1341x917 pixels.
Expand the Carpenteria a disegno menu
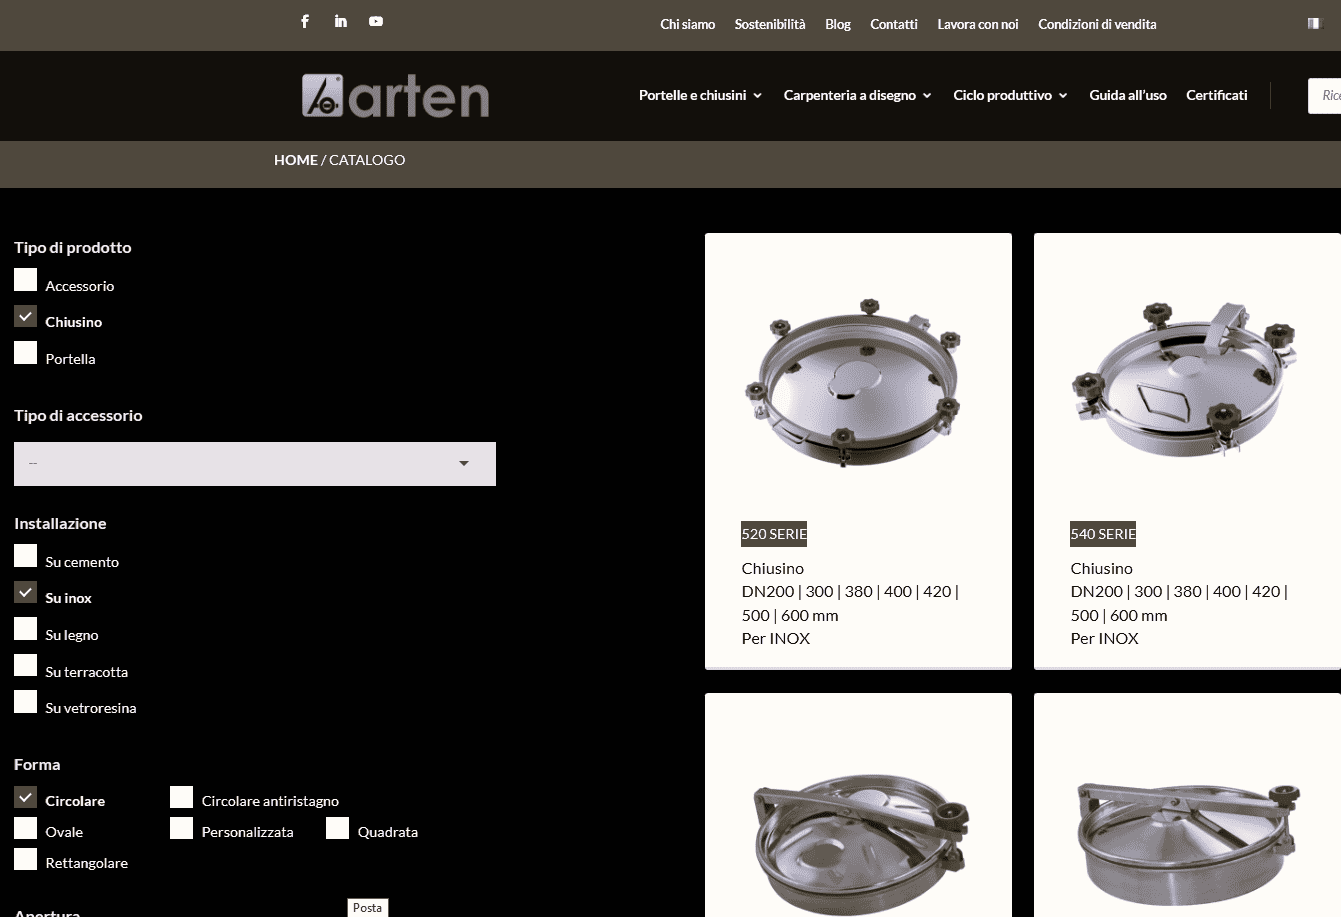click(857, 96)
